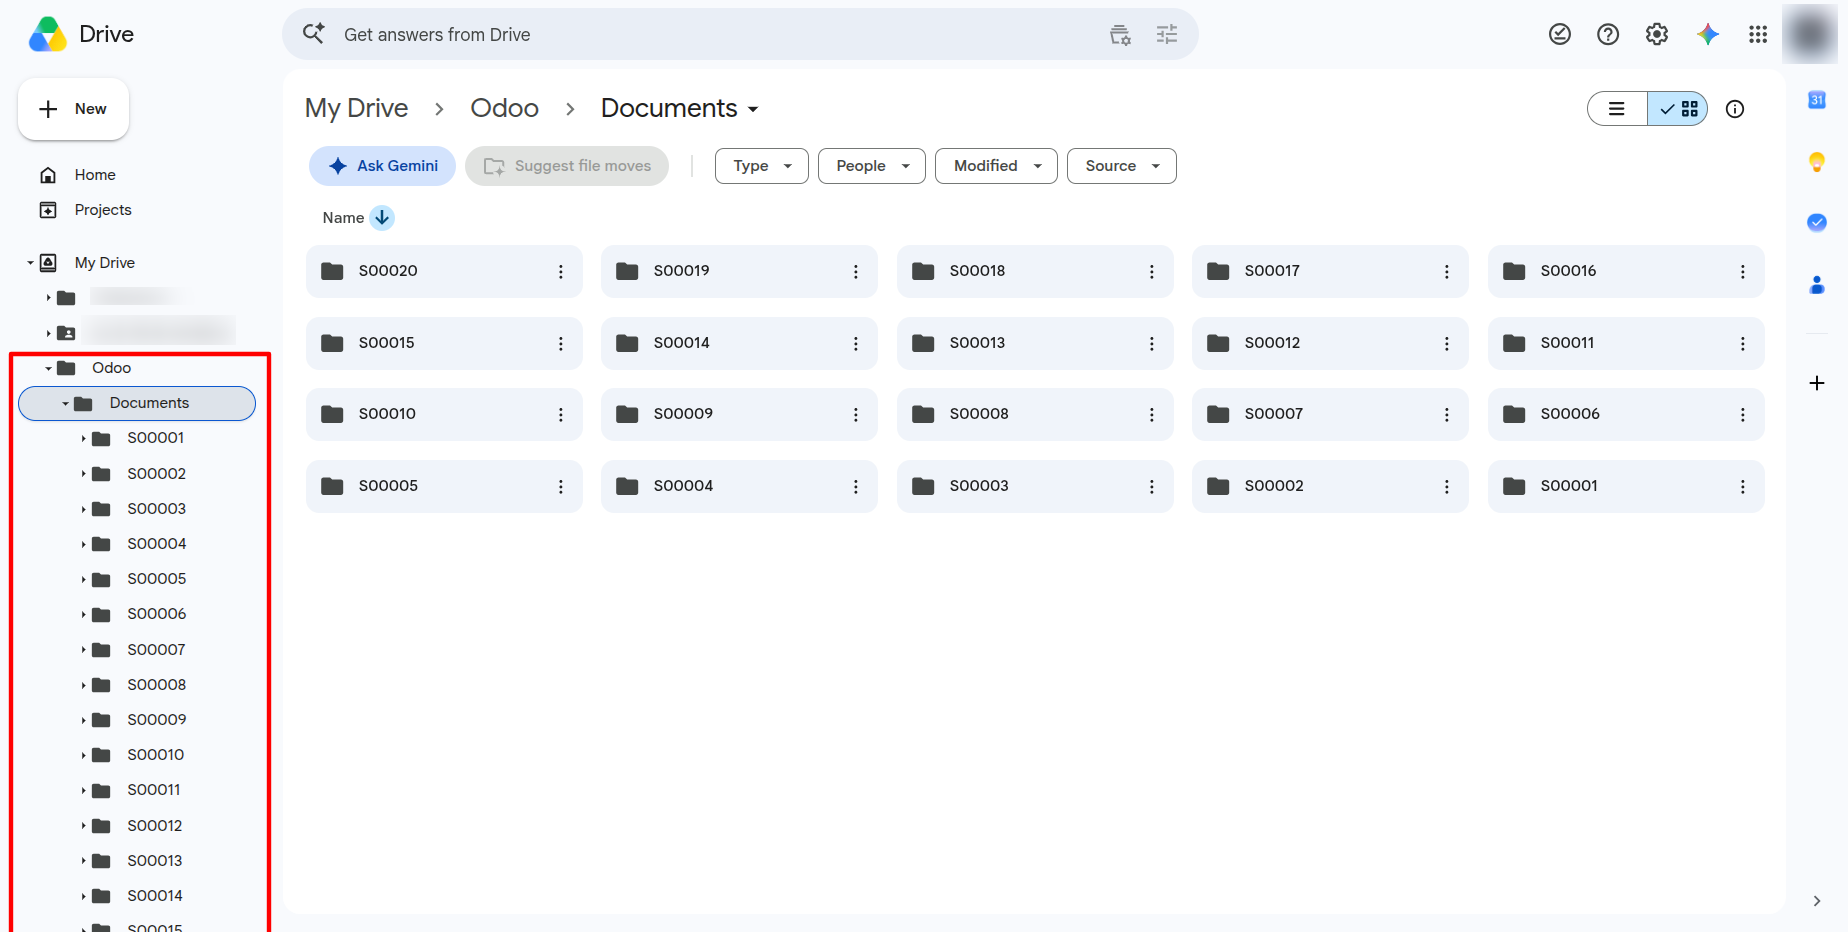Open Google Tasks side panel icon
Viewport: 1848px width, 932px height.
(x=1817, y=222)
